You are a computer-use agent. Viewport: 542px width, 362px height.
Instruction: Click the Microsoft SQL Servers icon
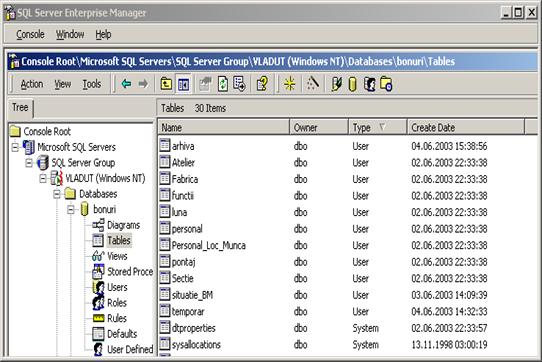tap(29, 147)
